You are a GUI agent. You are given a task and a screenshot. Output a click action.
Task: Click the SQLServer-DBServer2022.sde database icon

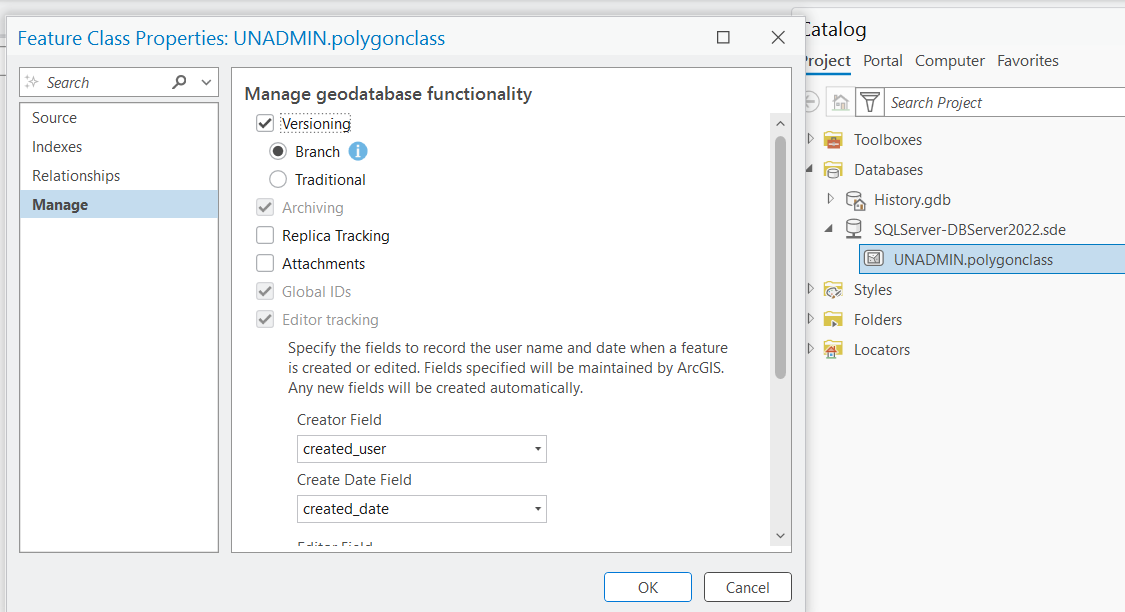(x=853, y=228)
